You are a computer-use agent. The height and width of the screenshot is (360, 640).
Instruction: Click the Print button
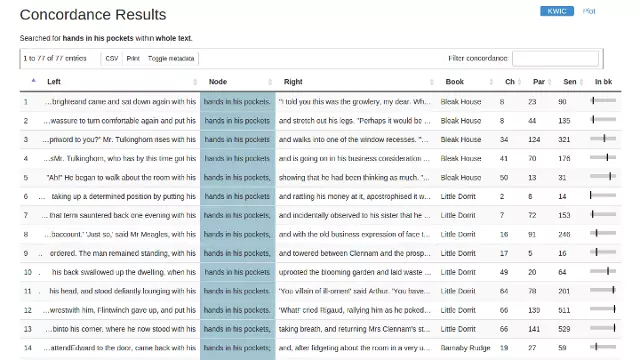(x=133, y=58)
